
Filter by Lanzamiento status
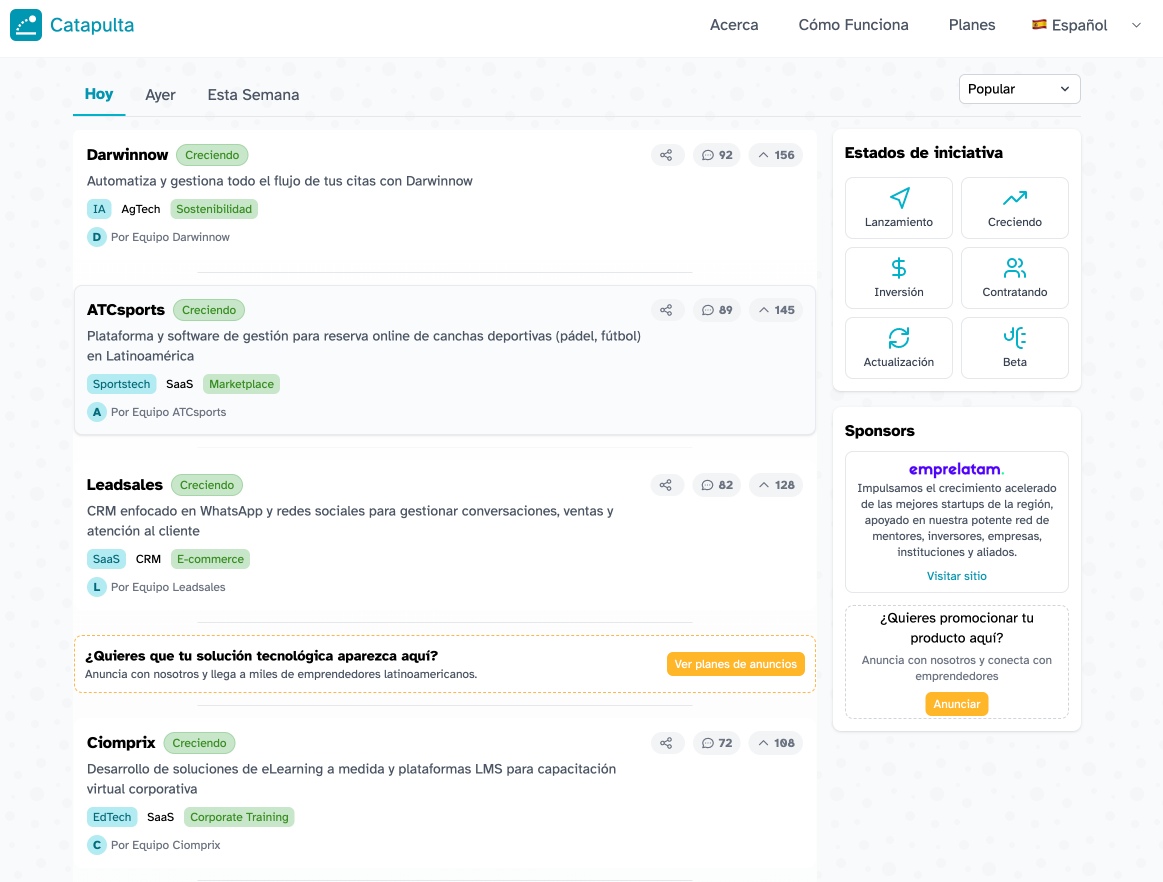(898, 208)
